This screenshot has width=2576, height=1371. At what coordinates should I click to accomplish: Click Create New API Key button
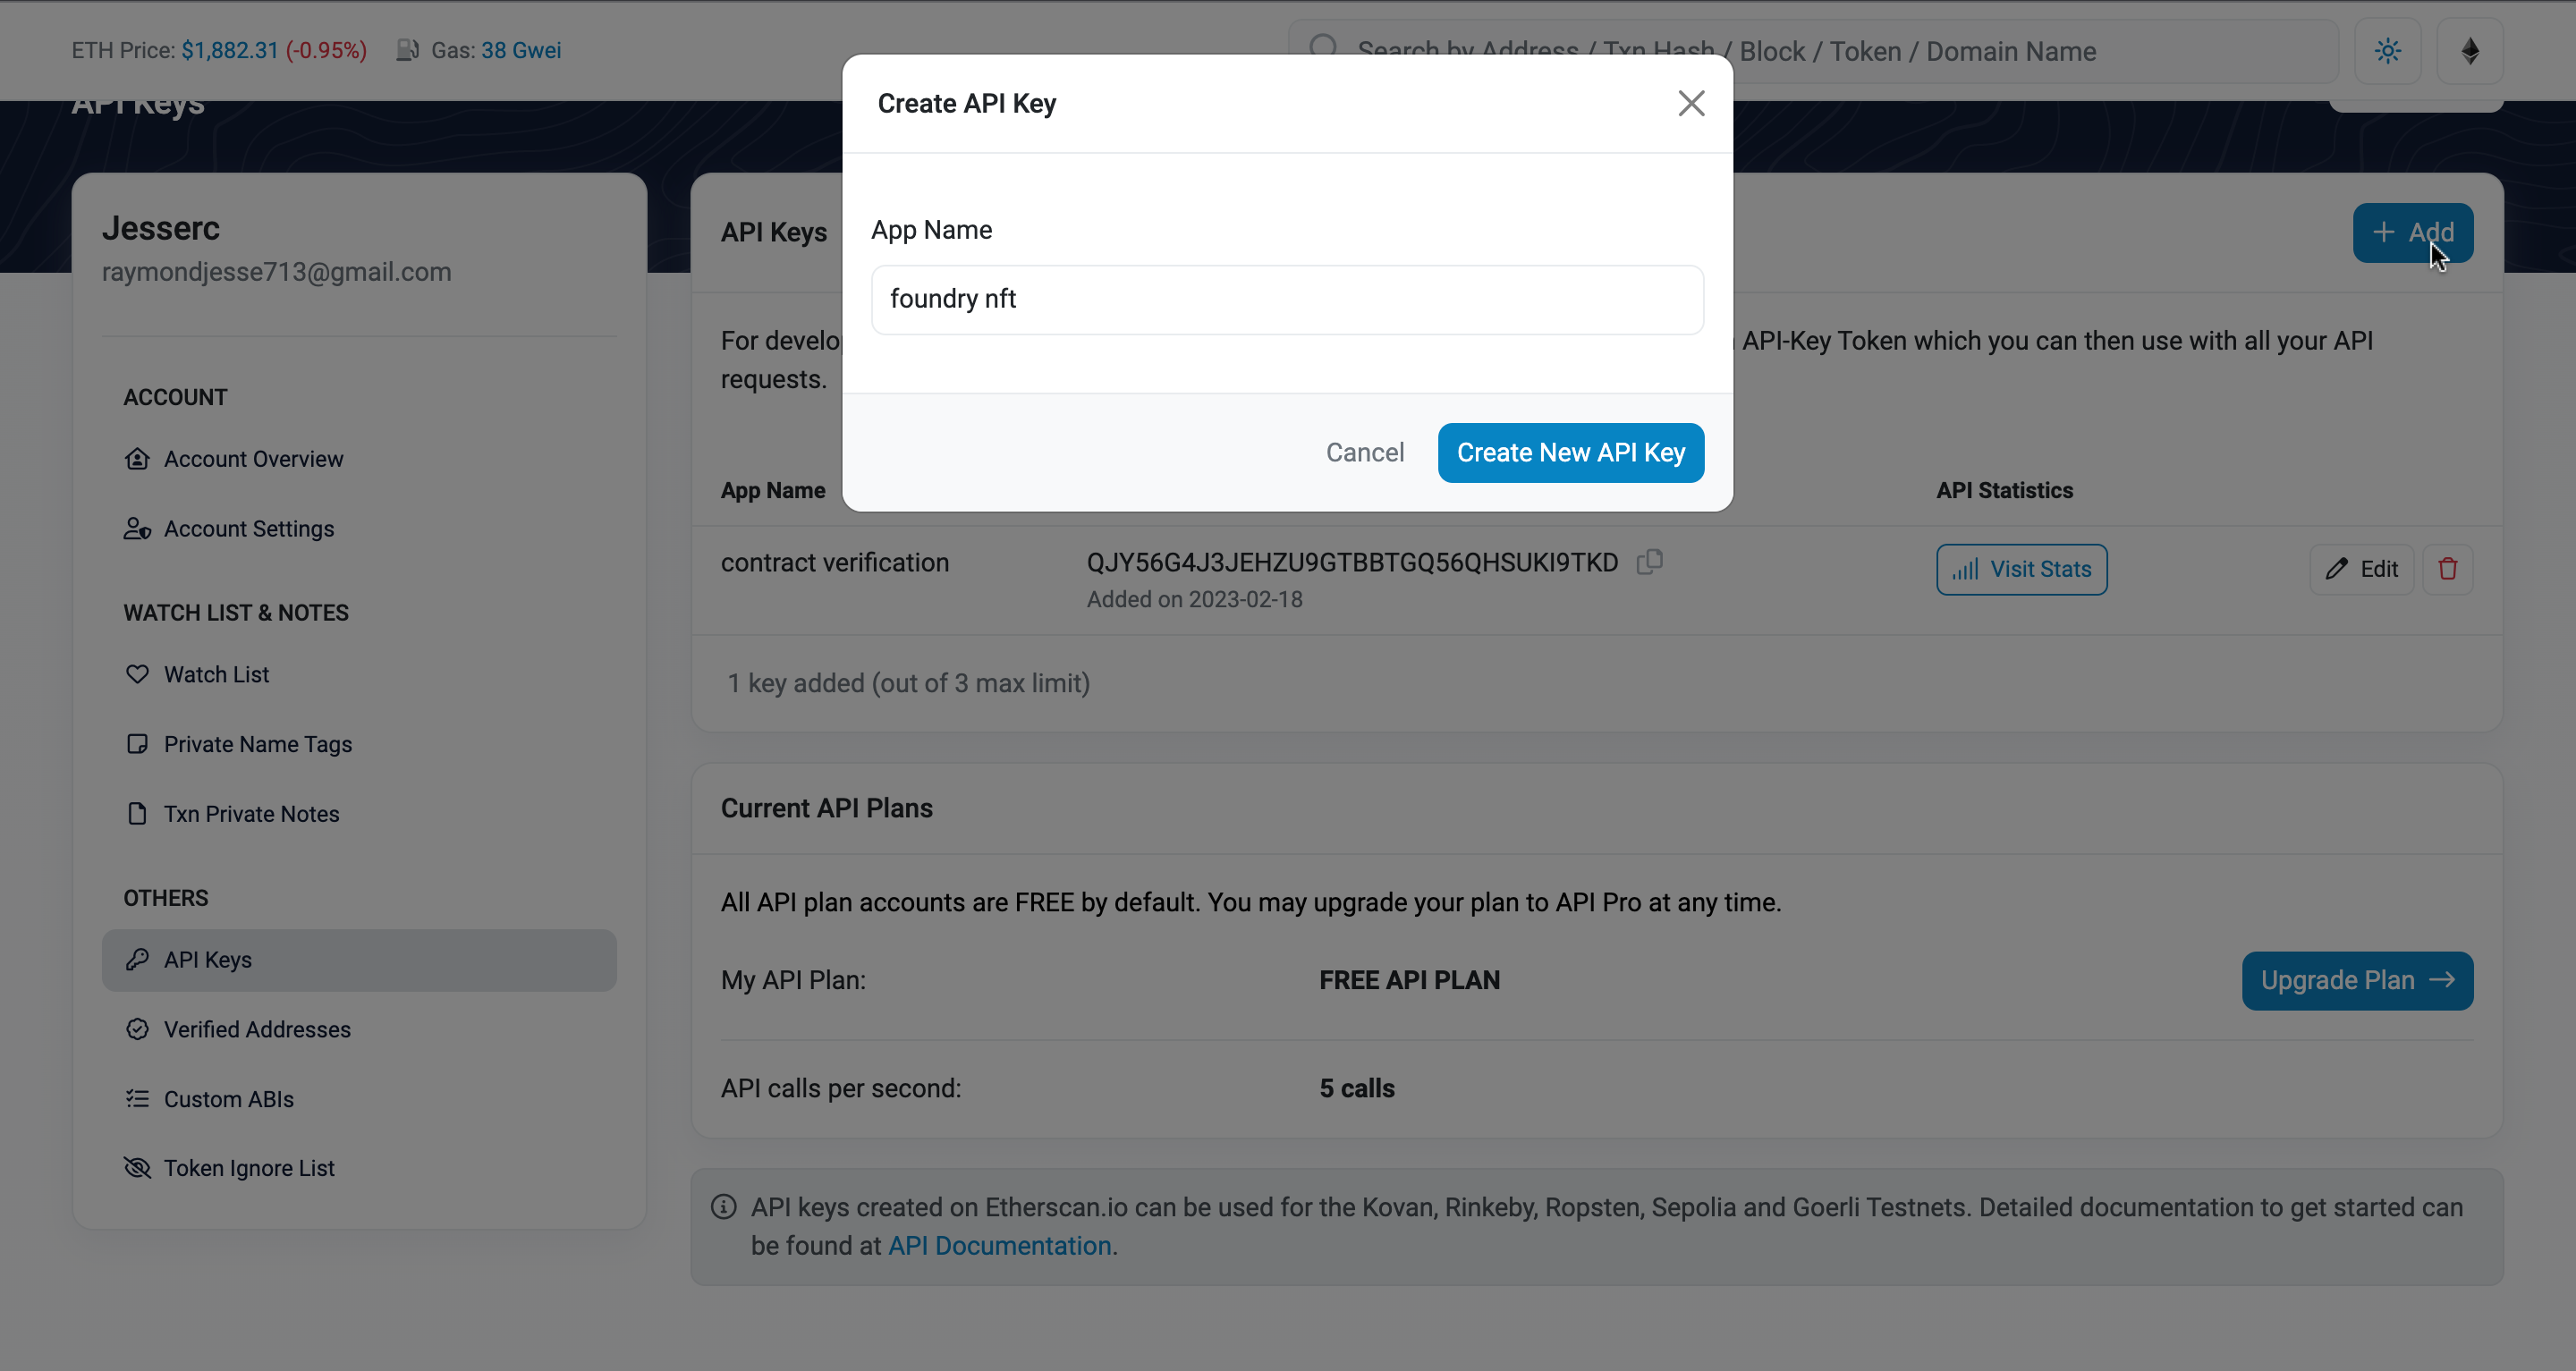[1570, 452]
